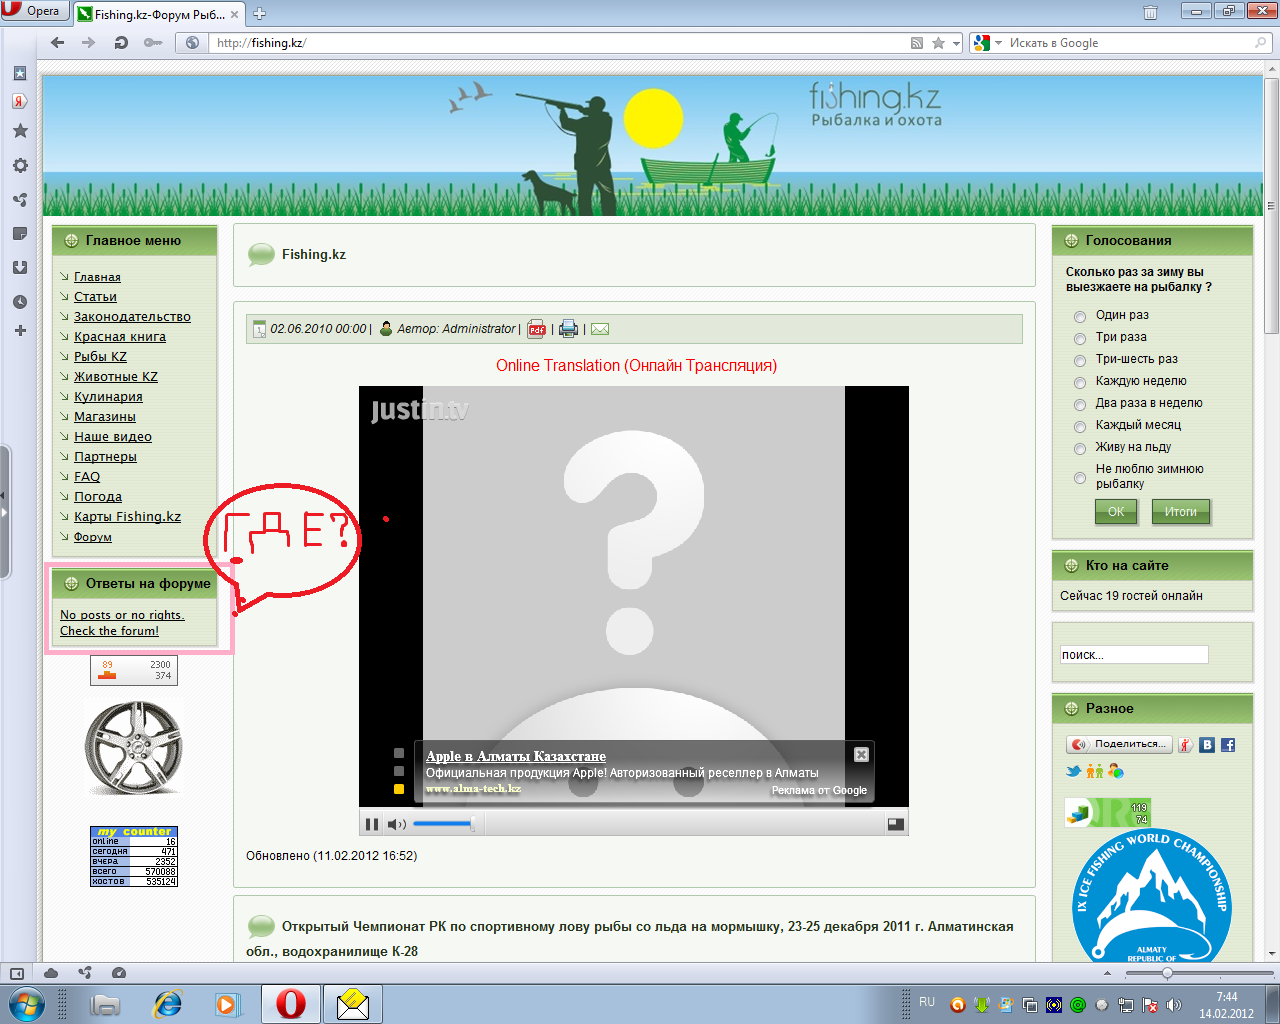Mute the Justin.tv video player

pos(396,824)
